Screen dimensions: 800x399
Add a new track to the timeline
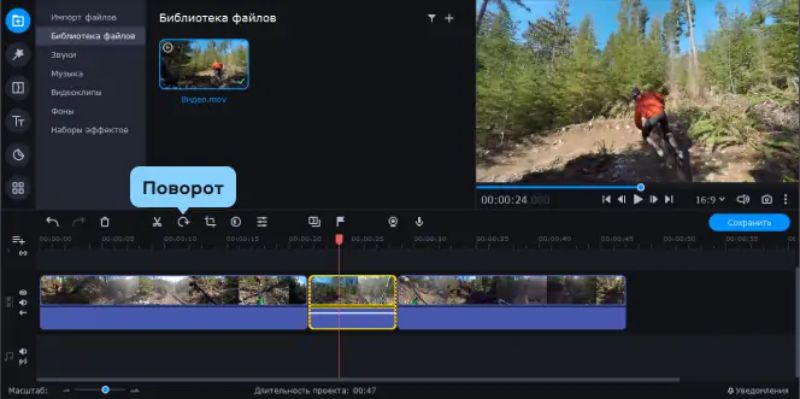(x=18, y=240)
